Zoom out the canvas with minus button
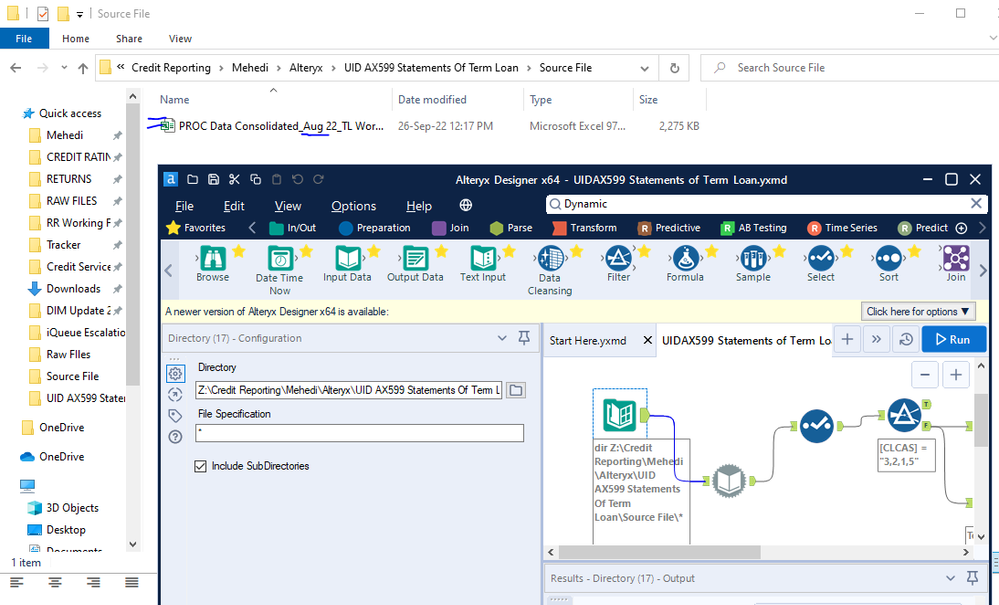999x605 pixels. (x=924, y=374)
